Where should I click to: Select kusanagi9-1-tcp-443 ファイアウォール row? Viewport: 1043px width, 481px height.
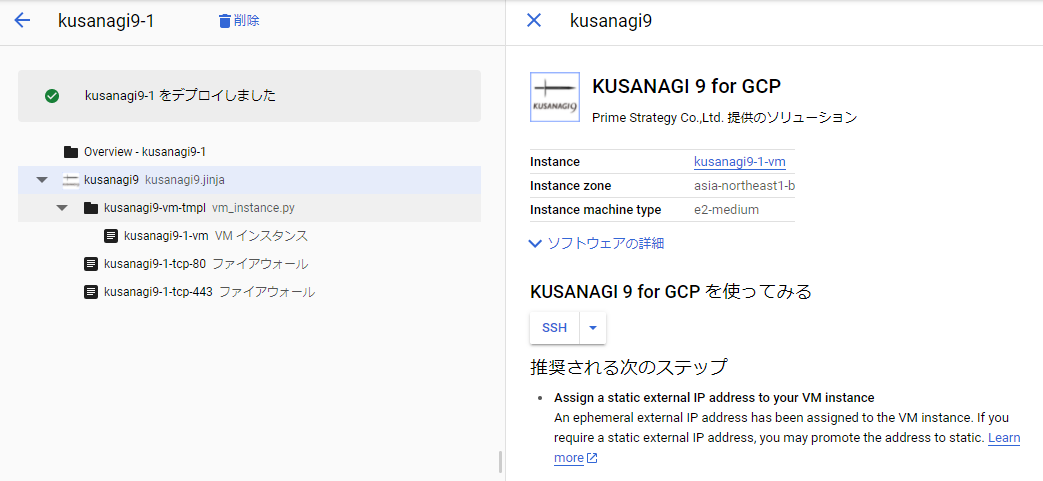pyautogui.click(x=249, y=292)
